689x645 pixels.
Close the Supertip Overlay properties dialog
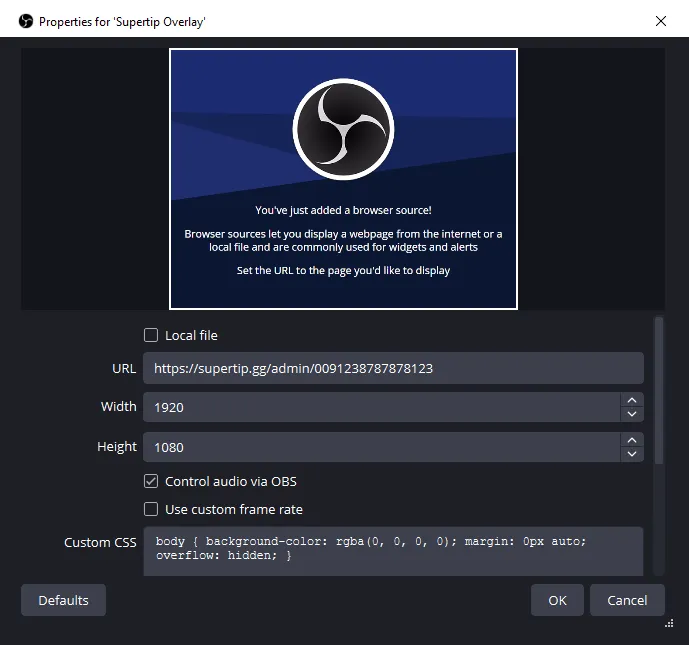pos(660,21)
